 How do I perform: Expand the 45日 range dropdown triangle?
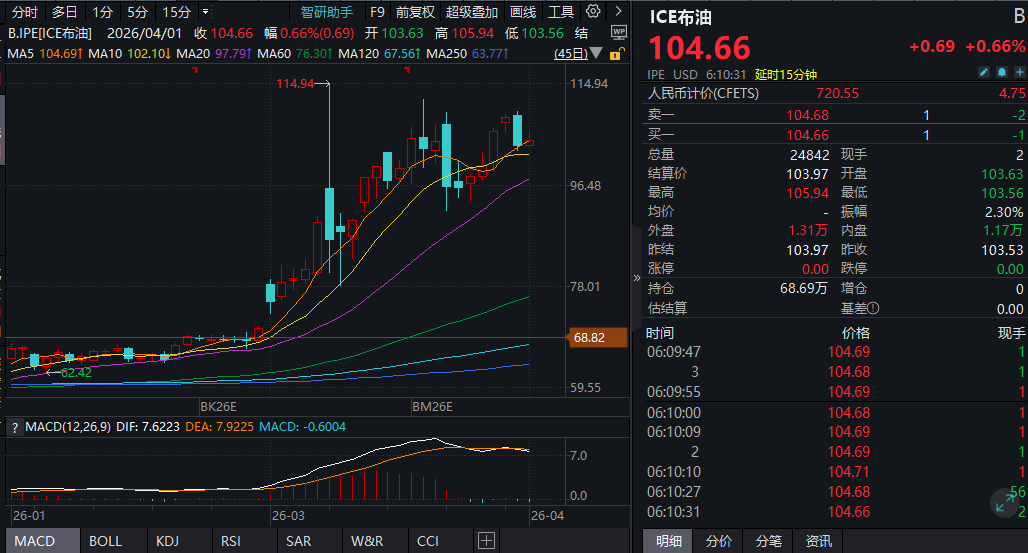pyautogui.click(x=597, y=53)
